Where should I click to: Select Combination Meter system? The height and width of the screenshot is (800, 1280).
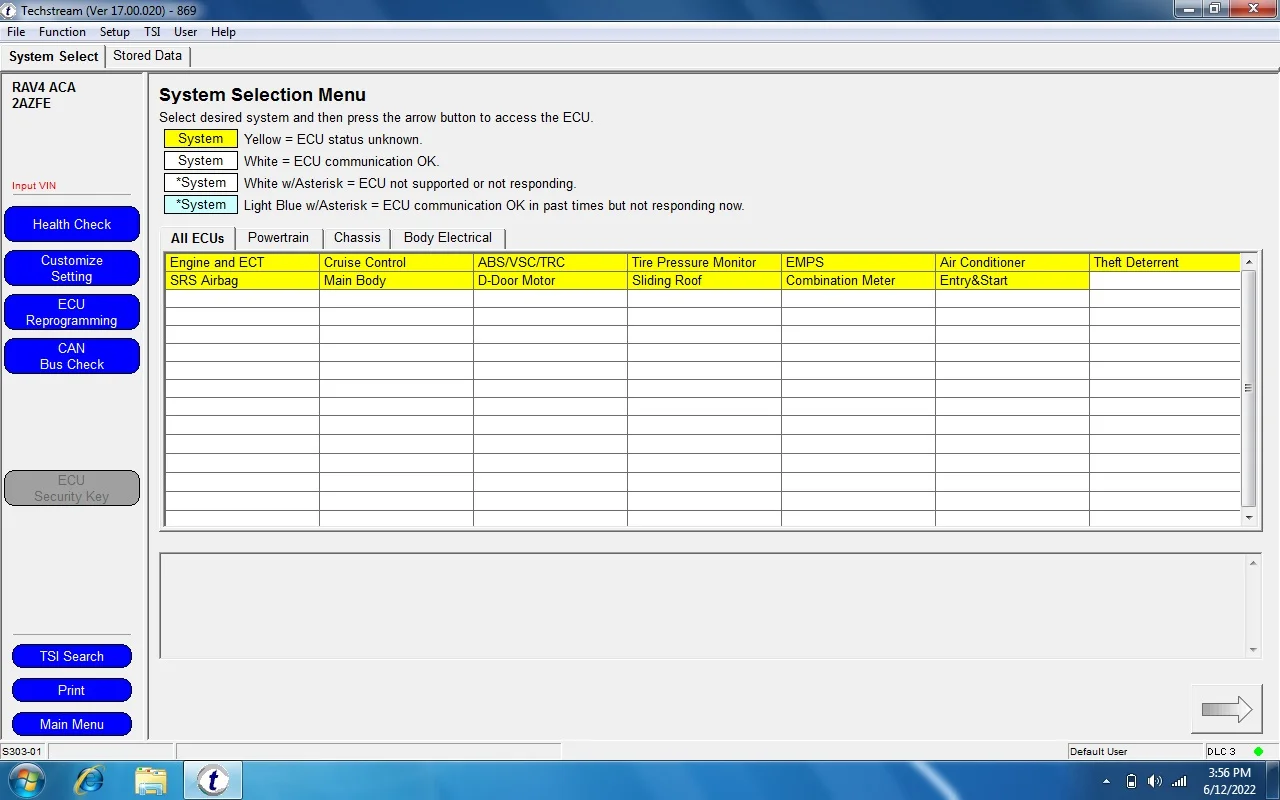858,281
